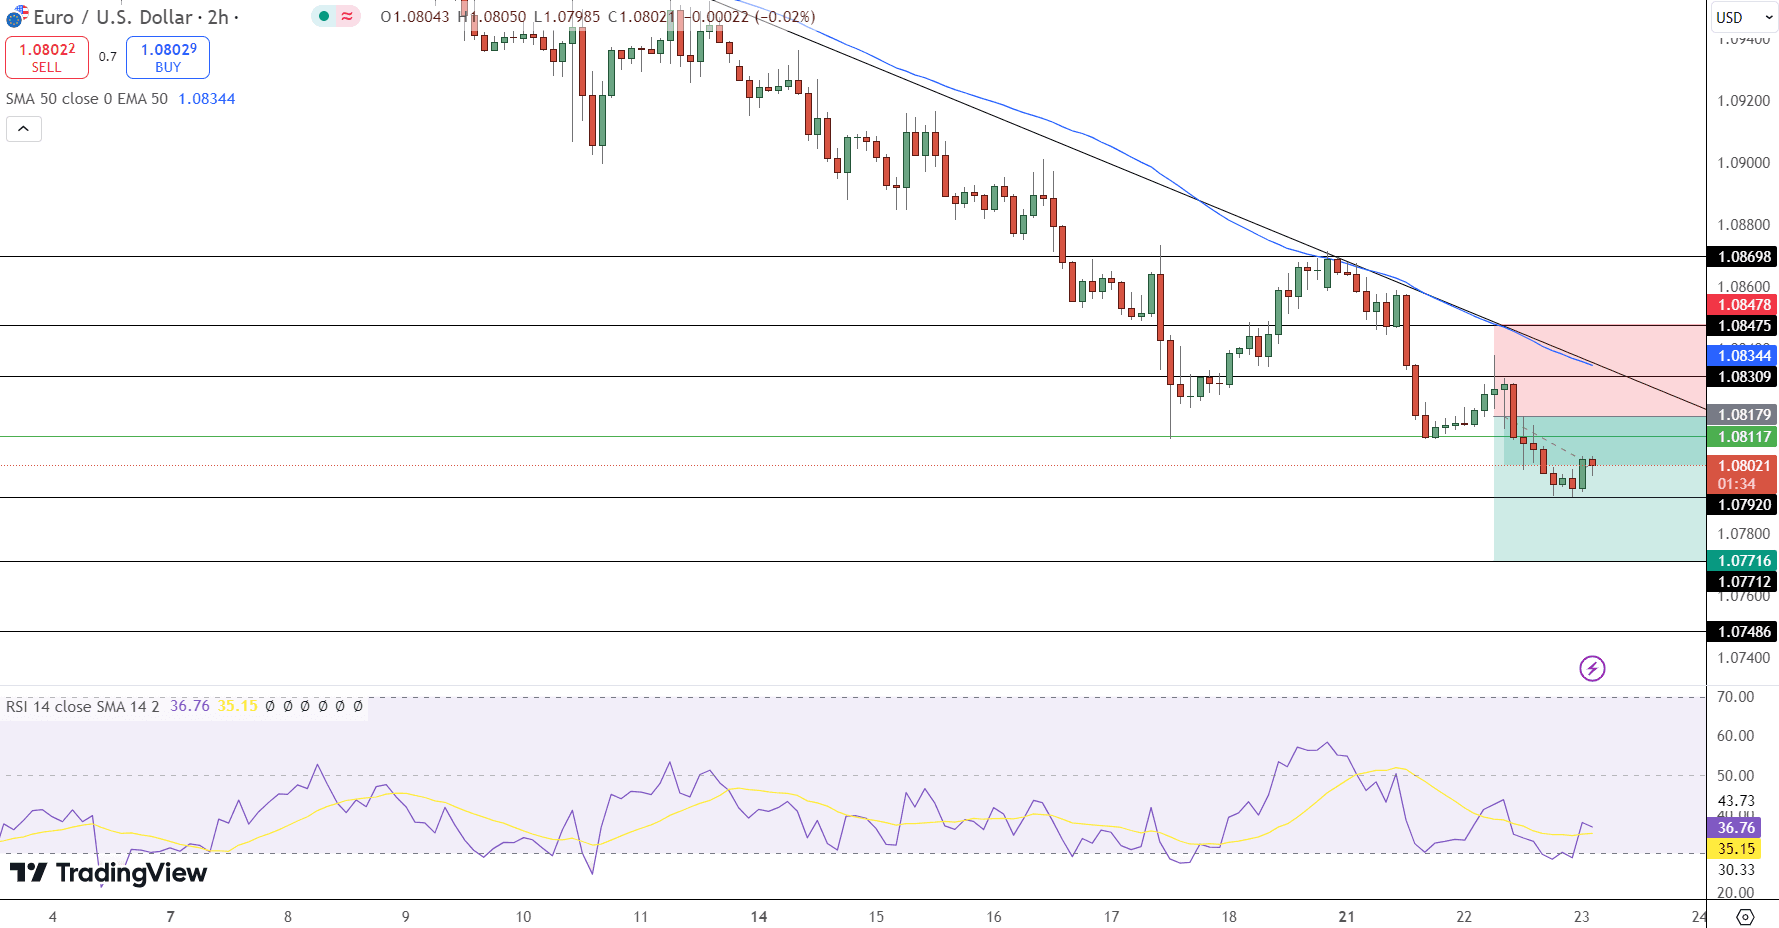Click the date label 14 on time axis
The height and width of the screenshot is (928, 1779).
[759, 916]
